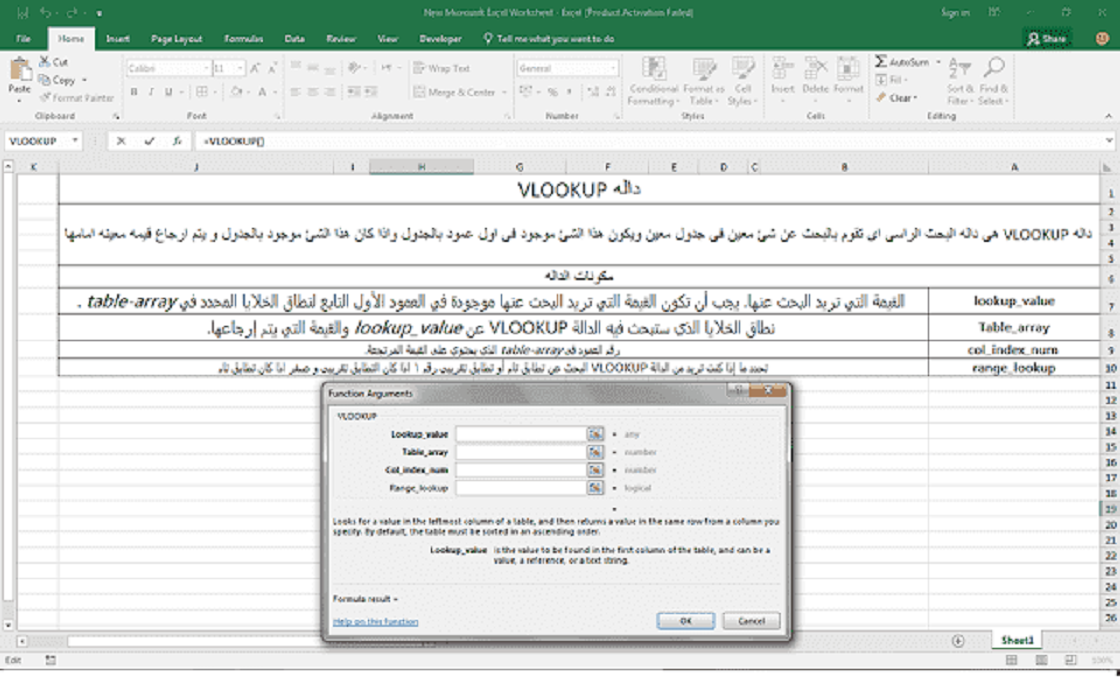The image size is (1120, 700).
Task: Switch to Page Layout view icon
Action: [1041, 660]
